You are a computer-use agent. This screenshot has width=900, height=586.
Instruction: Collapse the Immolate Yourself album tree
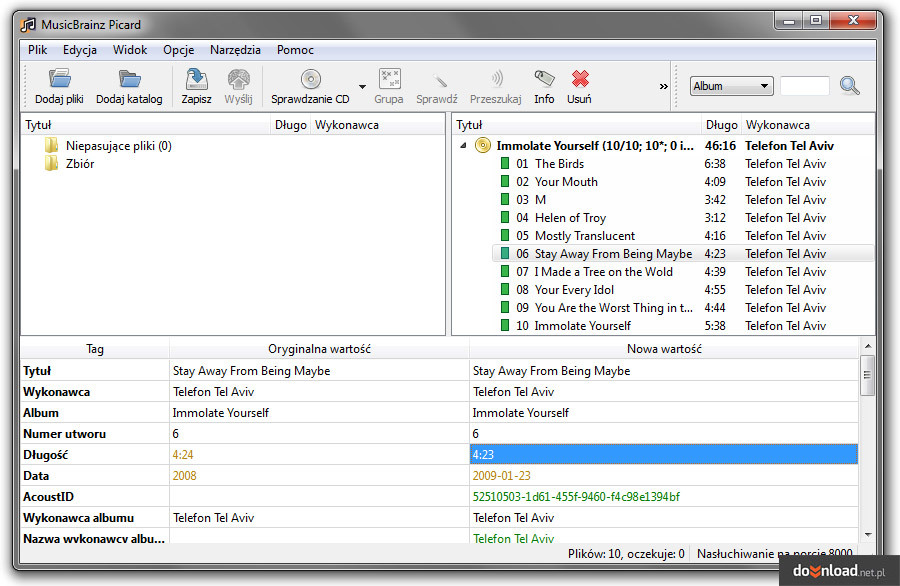point(463,146)
